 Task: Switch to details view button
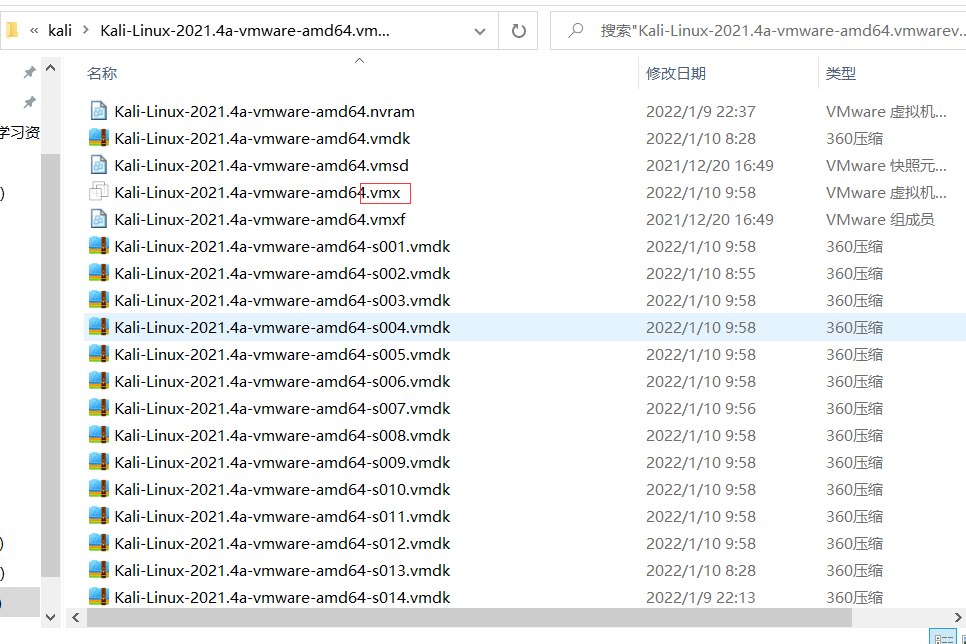click(943, 637)
